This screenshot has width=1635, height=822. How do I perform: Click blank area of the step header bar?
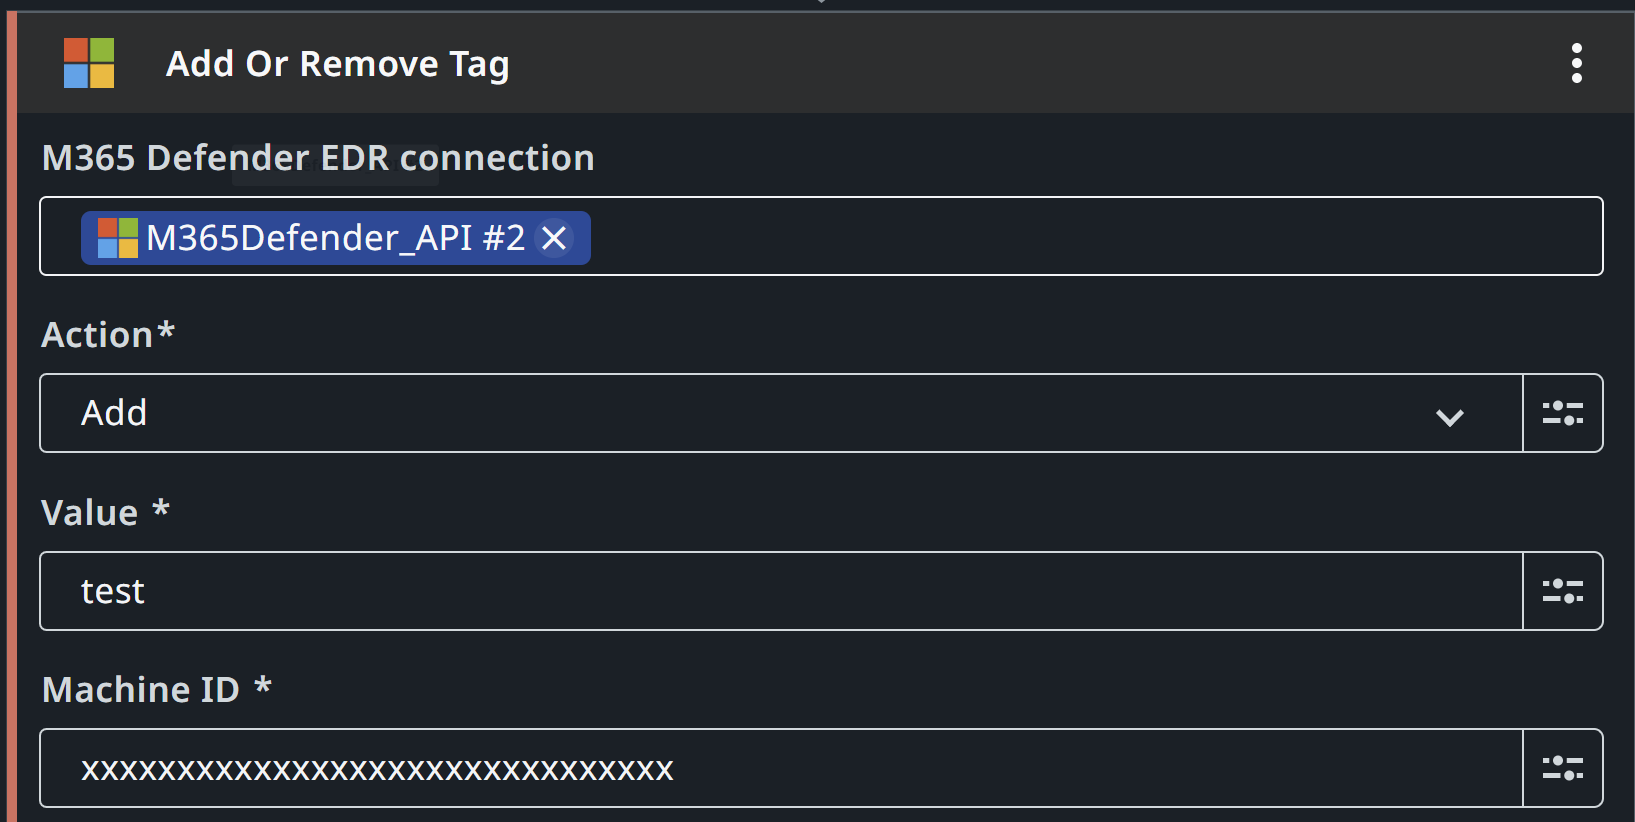(x=1030, y=63)
